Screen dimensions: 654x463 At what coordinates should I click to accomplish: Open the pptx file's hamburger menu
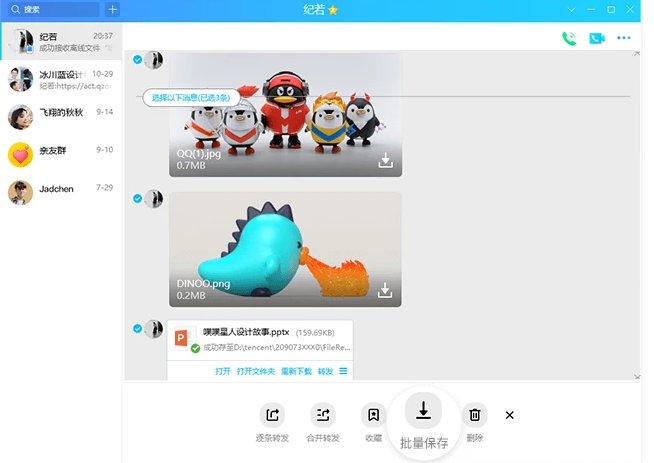point(343,371)
